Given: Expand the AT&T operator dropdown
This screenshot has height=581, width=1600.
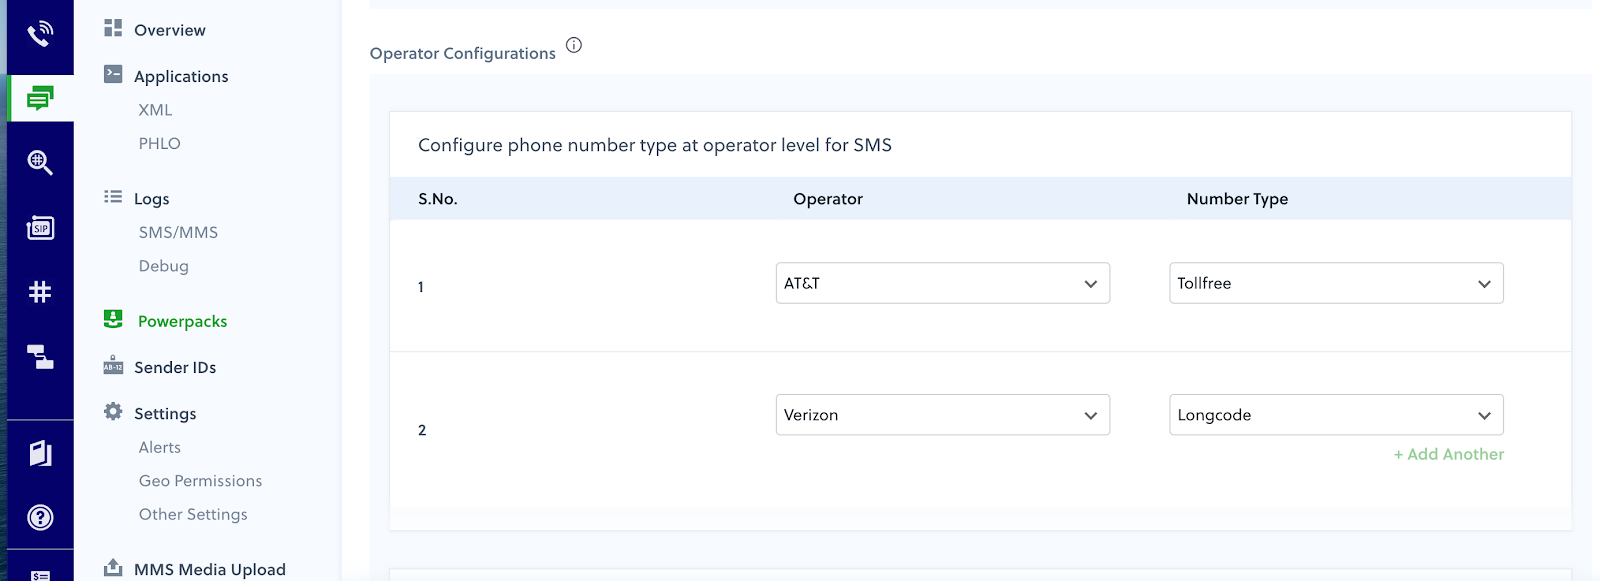Looking at the screenshot, I should pos(942,283).
